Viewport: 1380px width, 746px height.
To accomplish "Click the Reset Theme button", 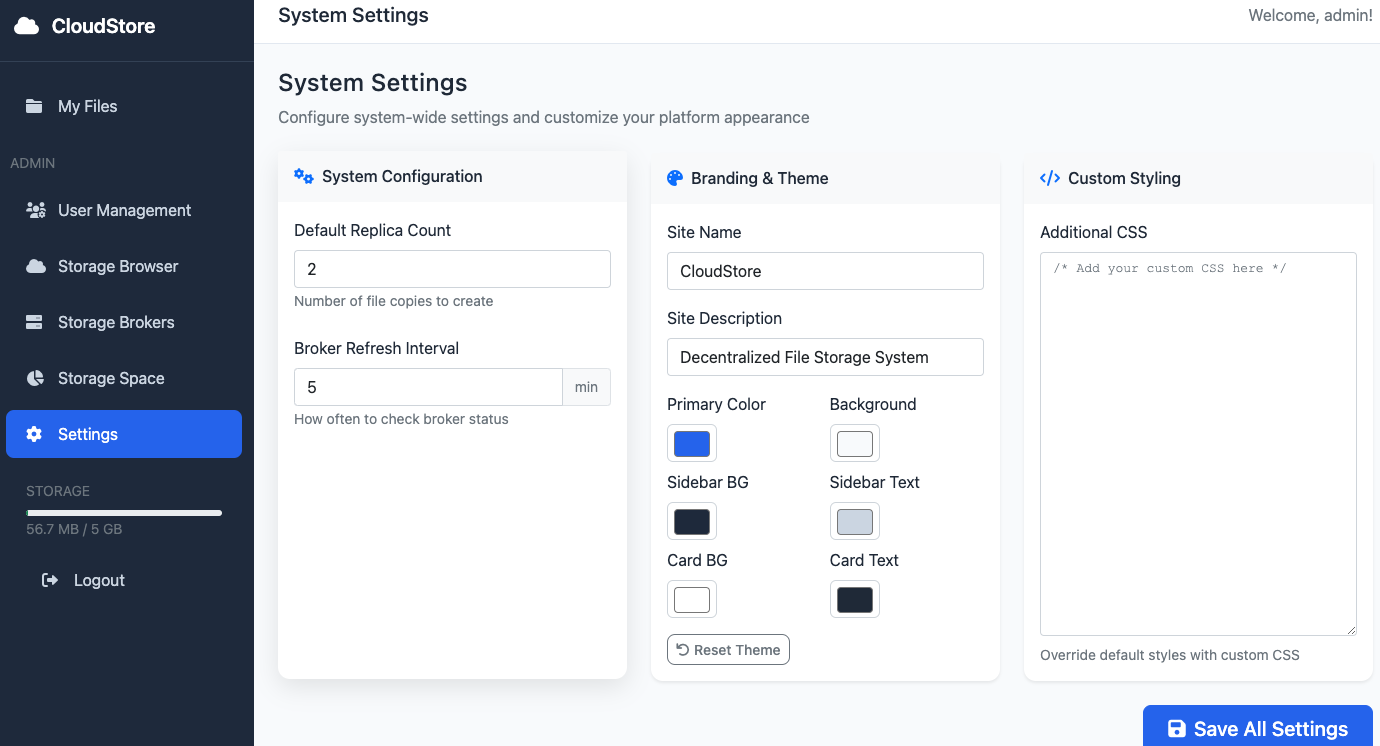I will 728,650.
